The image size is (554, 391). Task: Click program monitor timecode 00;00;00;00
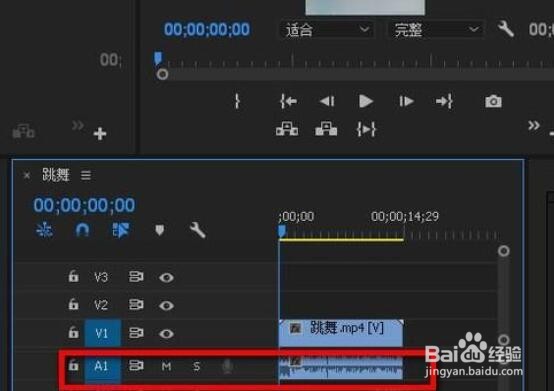point(207,29)
